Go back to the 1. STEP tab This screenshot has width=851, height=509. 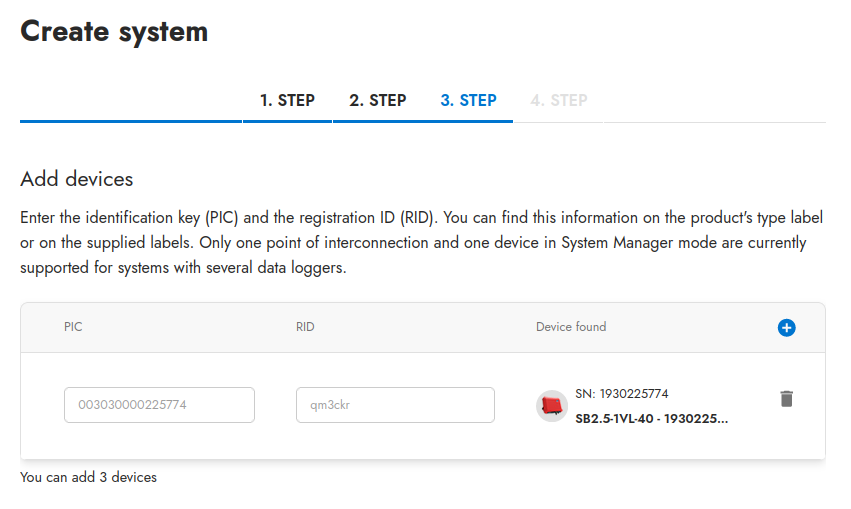point(287,100)
